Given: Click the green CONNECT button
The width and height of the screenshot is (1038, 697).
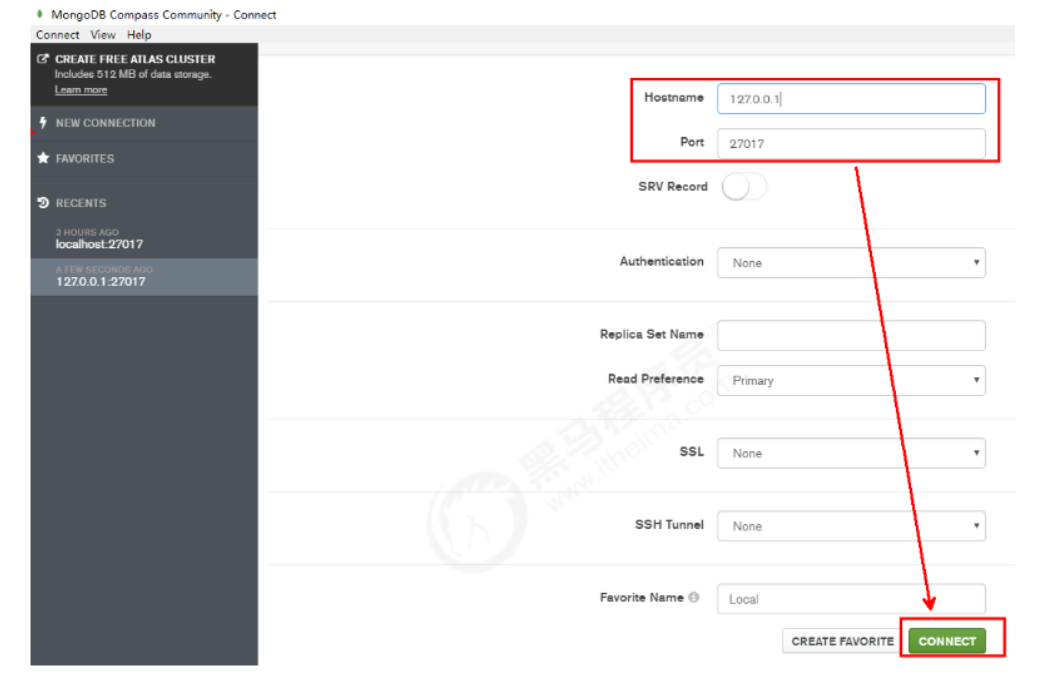Looking at the screenshot, I should pos(947,641).
